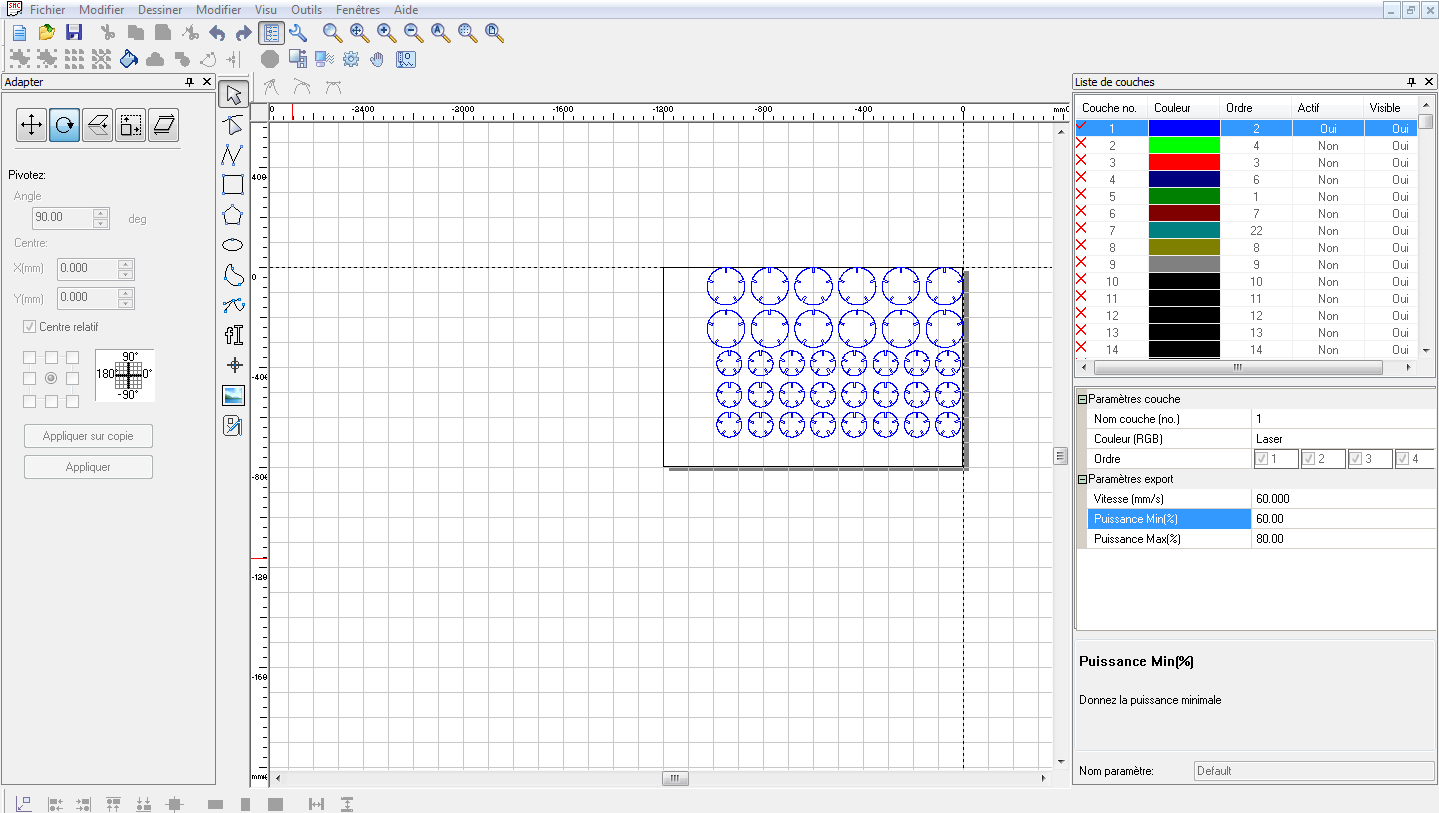The image size is (1439, 813).
Task: Click the red color swatch of layer 3
Action: (1184, 162)
